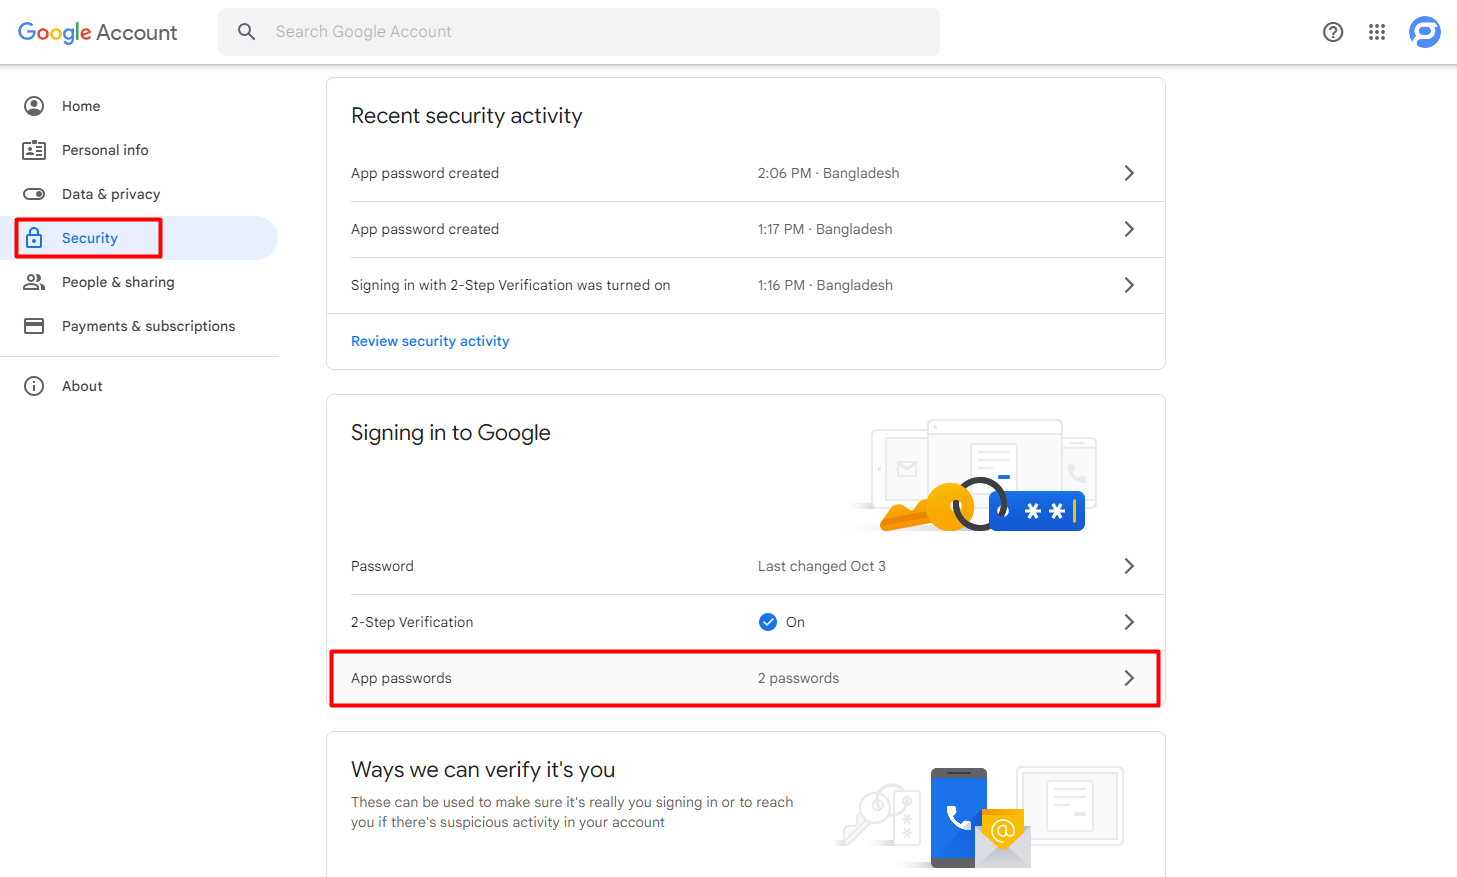Click the Data & privacy toggle icon
Image resolution: width=1457 pixels, height=877 pixels.
pos(34,194)
